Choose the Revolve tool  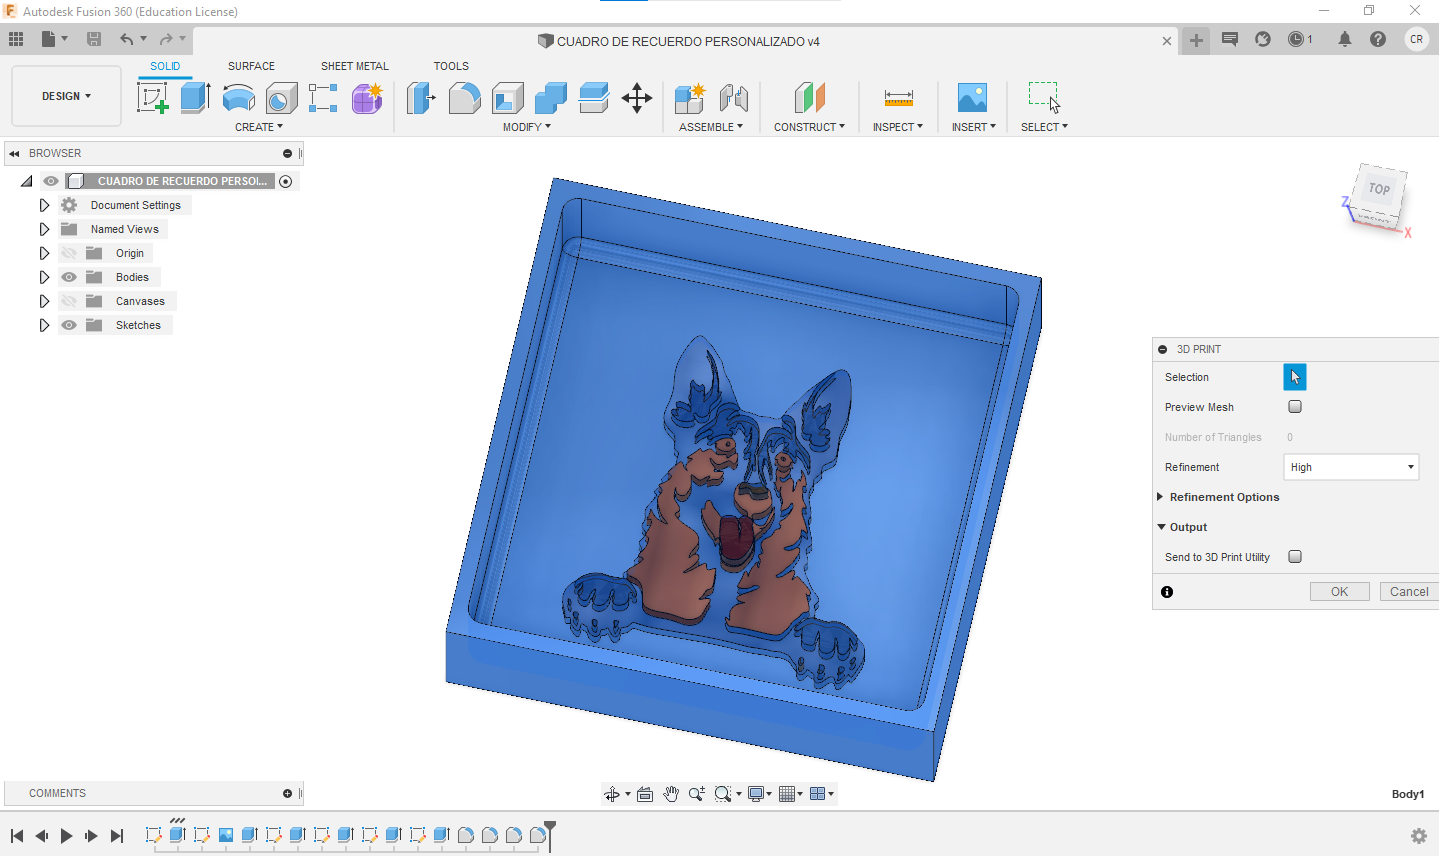pyautogui.click(x=238, y=98)
